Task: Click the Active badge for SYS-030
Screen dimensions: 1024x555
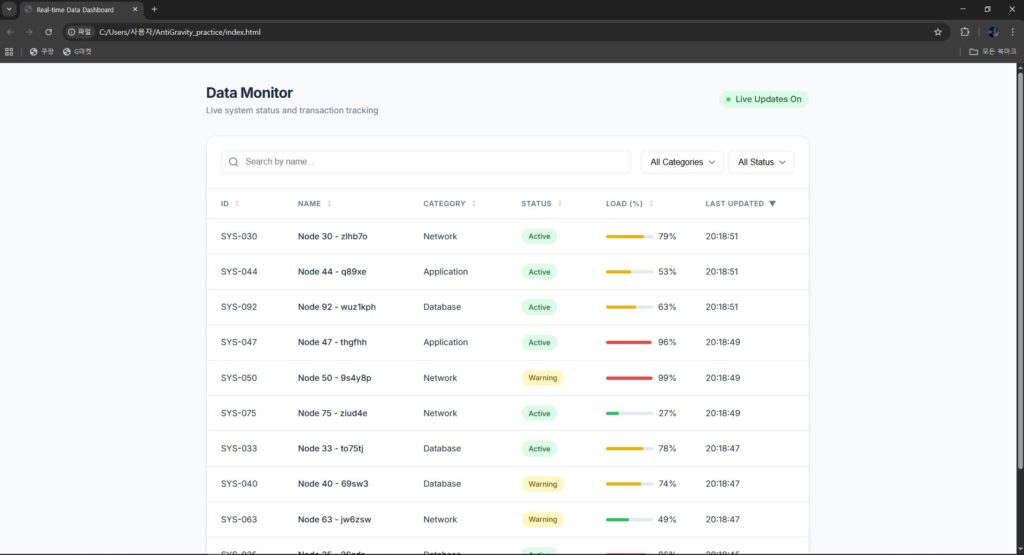Action: (539, 237)
